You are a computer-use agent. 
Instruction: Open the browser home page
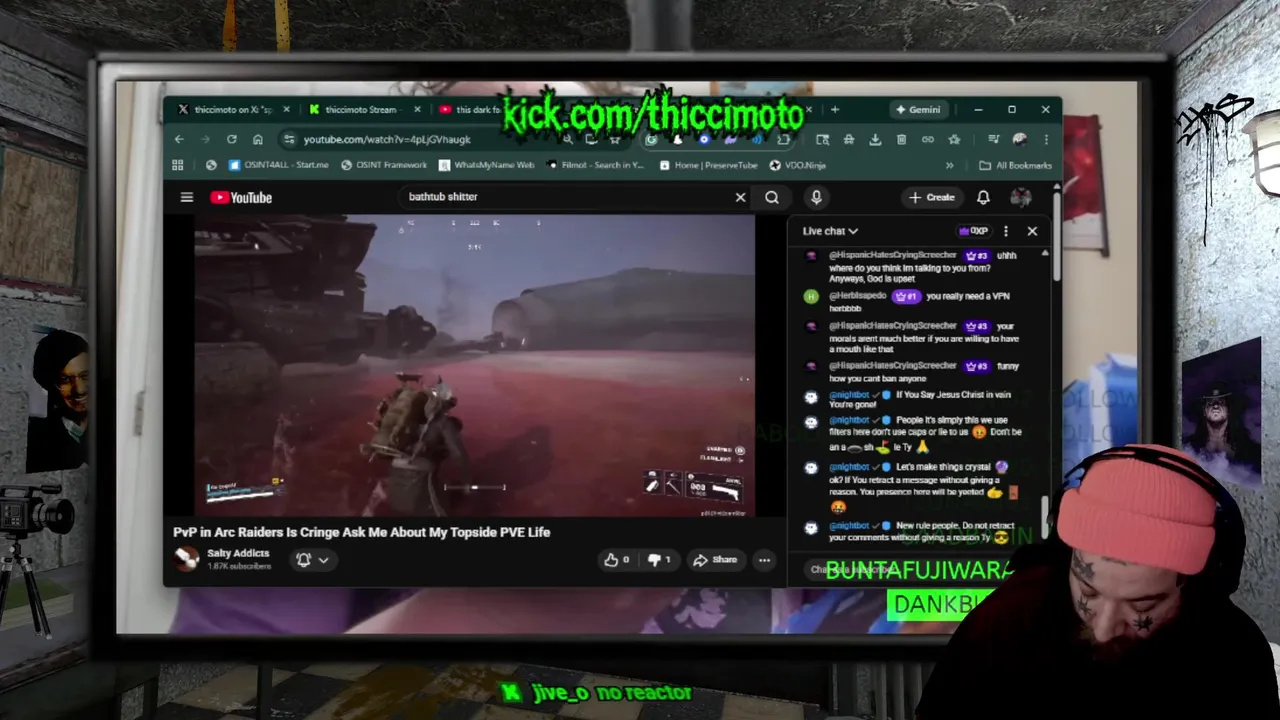pyautogui.click(x=258, y=140)
